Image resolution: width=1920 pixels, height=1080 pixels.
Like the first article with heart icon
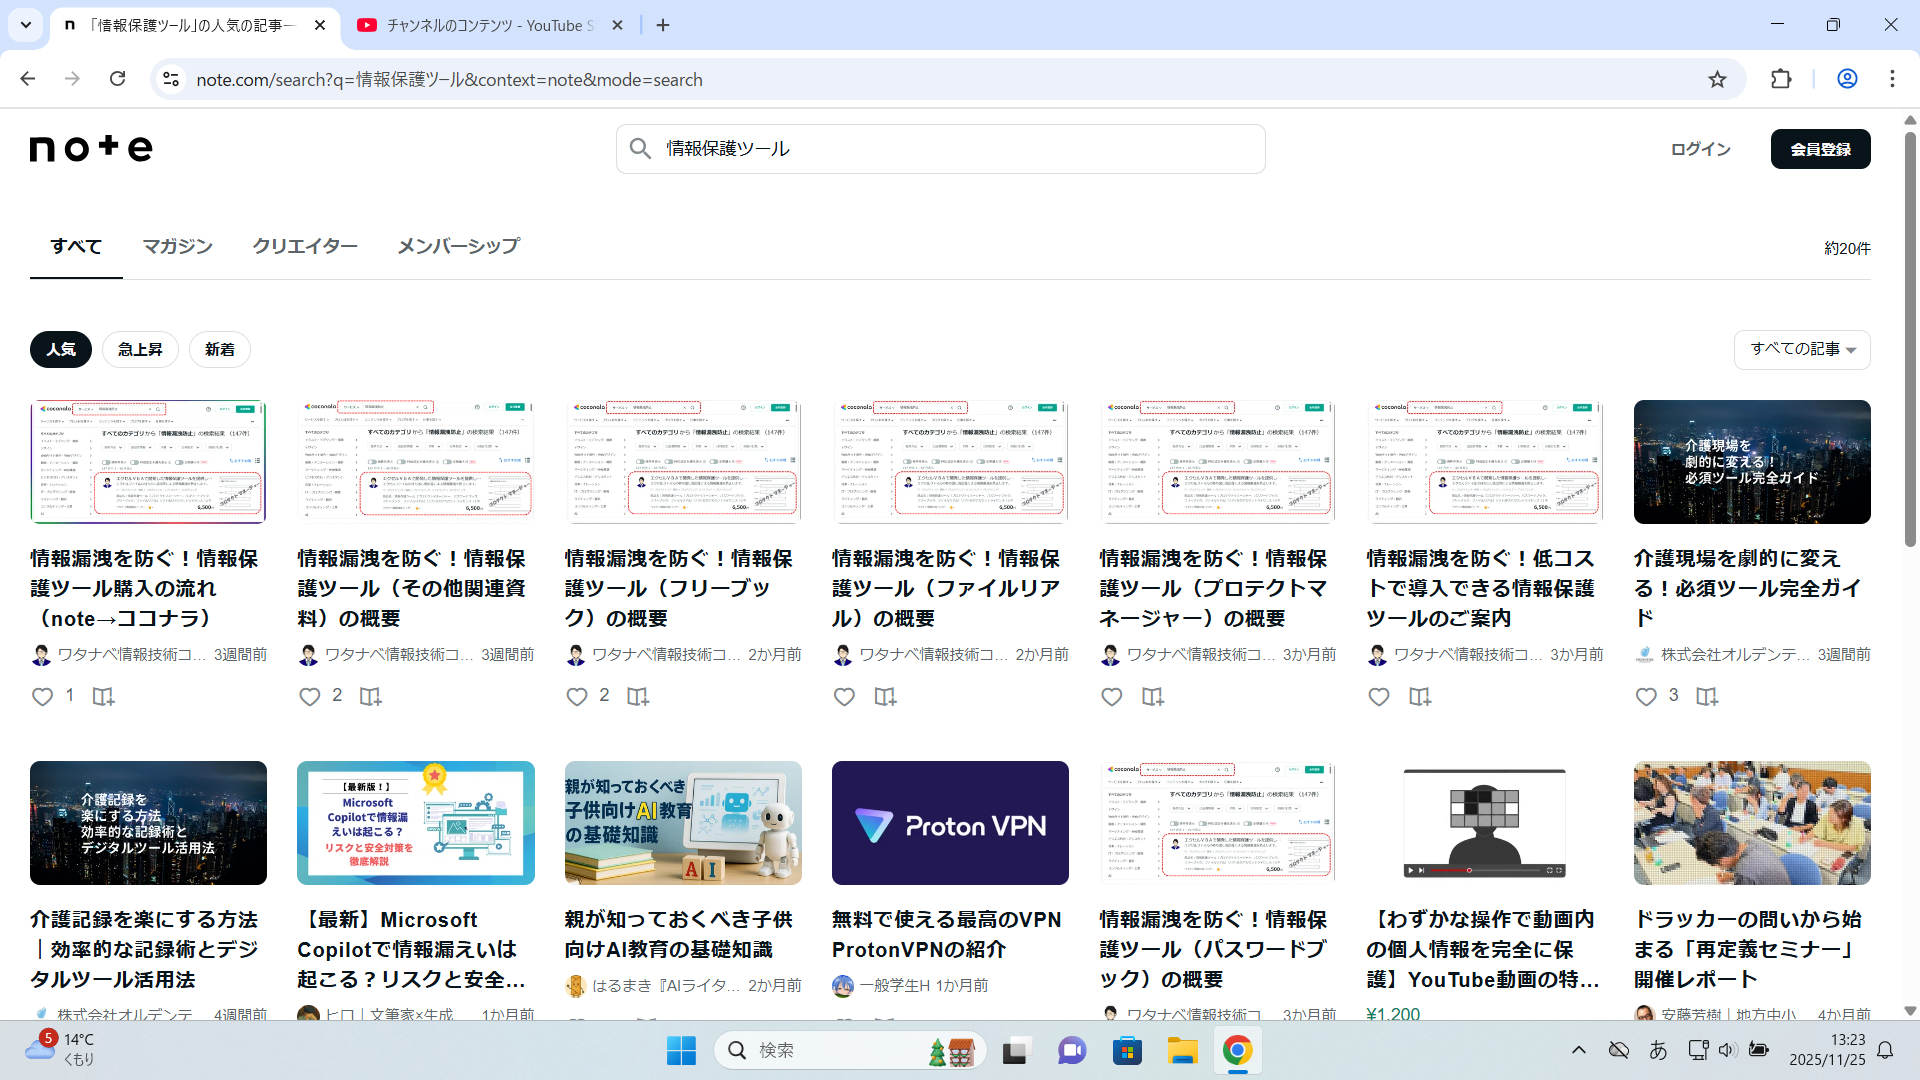point(42,697)
